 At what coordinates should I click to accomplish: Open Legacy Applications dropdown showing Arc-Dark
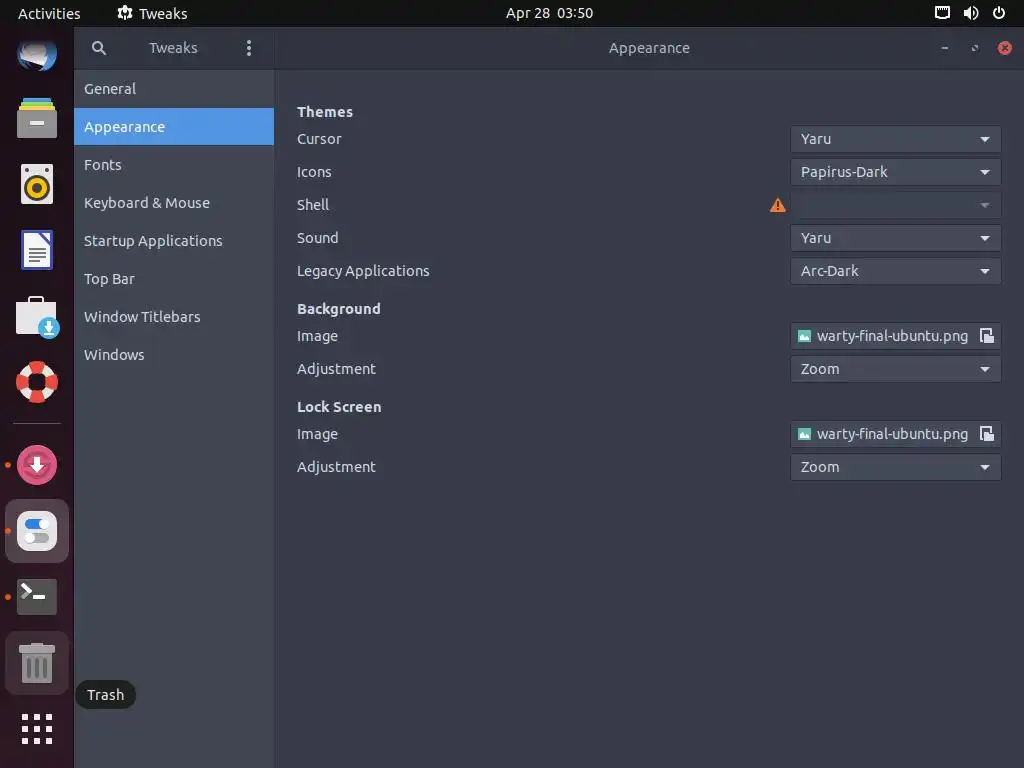[895, 271]
